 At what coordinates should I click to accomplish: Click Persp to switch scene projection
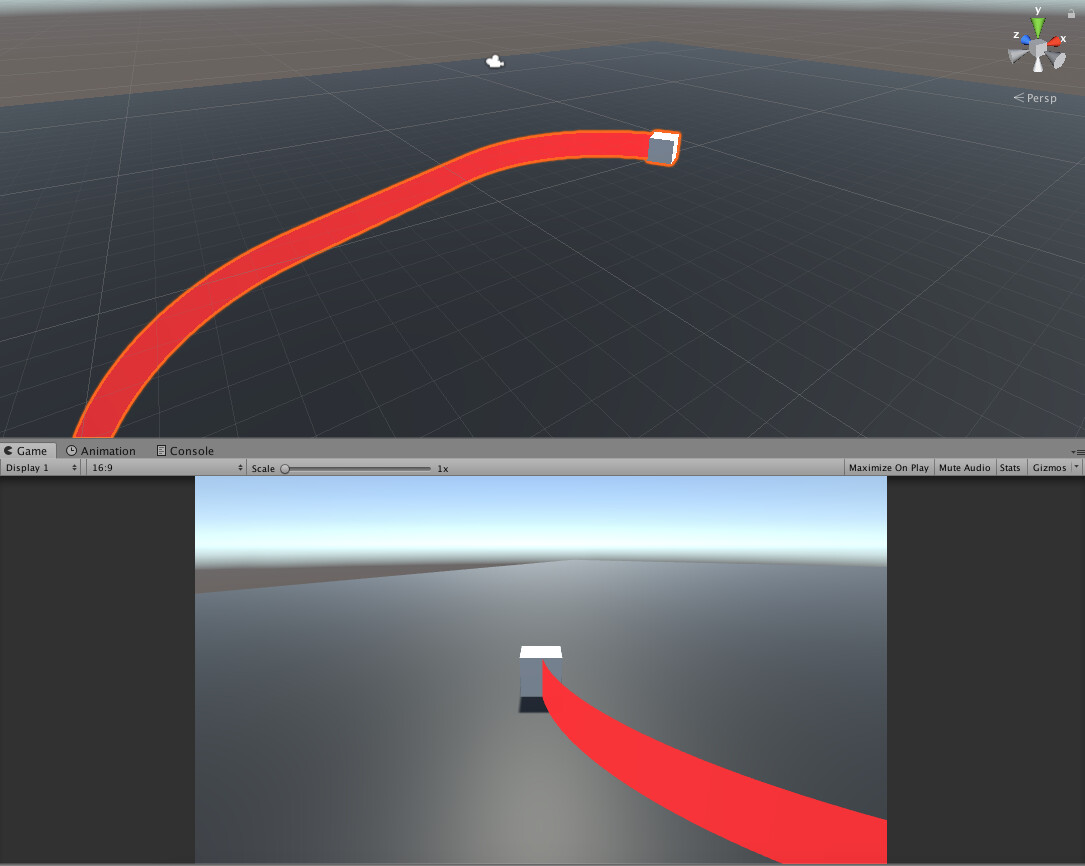click(1040, 97)
